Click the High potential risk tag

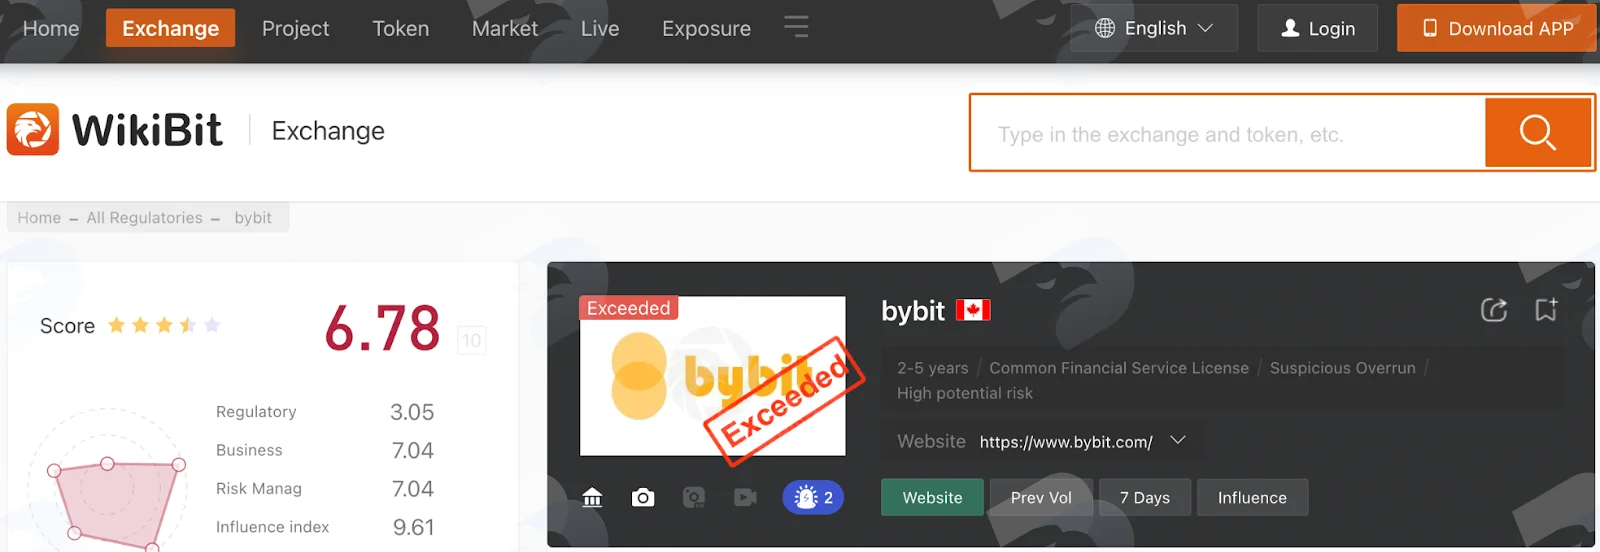pyautogui.click(x=965, y=393)
